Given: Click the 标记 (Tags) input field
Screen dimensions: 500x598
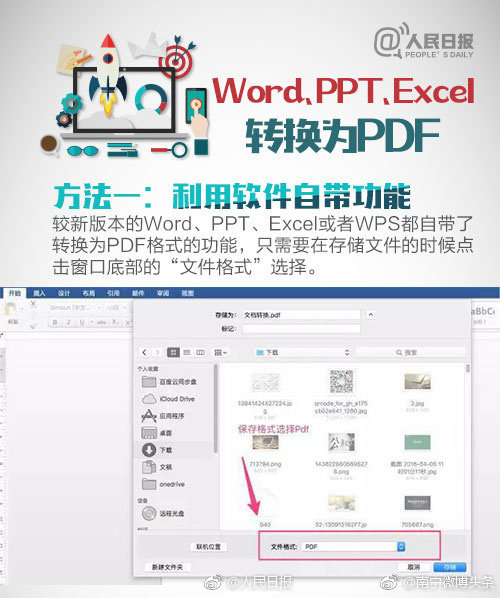Looking at the screenshot, I should [301, 328].
